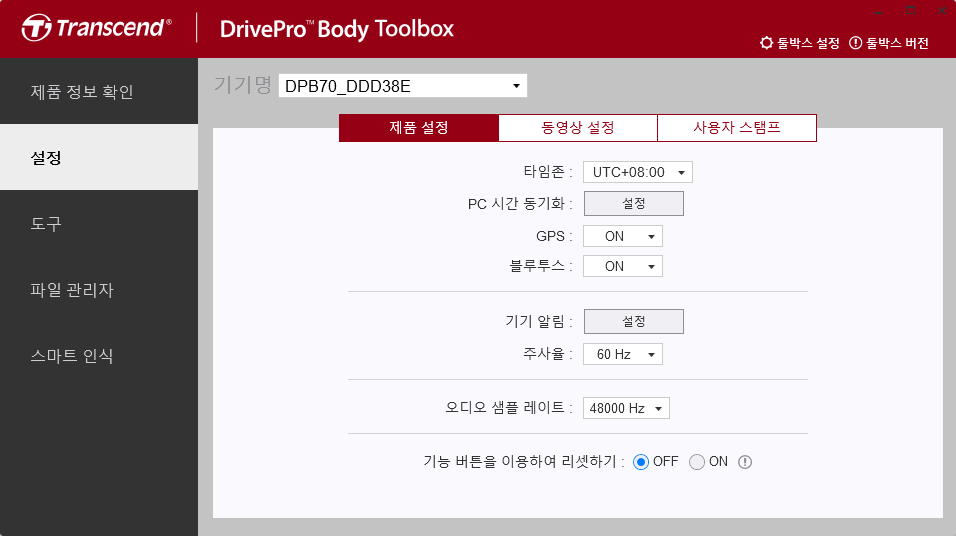Open 스마트 인식 in sidebar
Screen dimensions: 956x536
(x=99, y=356)
